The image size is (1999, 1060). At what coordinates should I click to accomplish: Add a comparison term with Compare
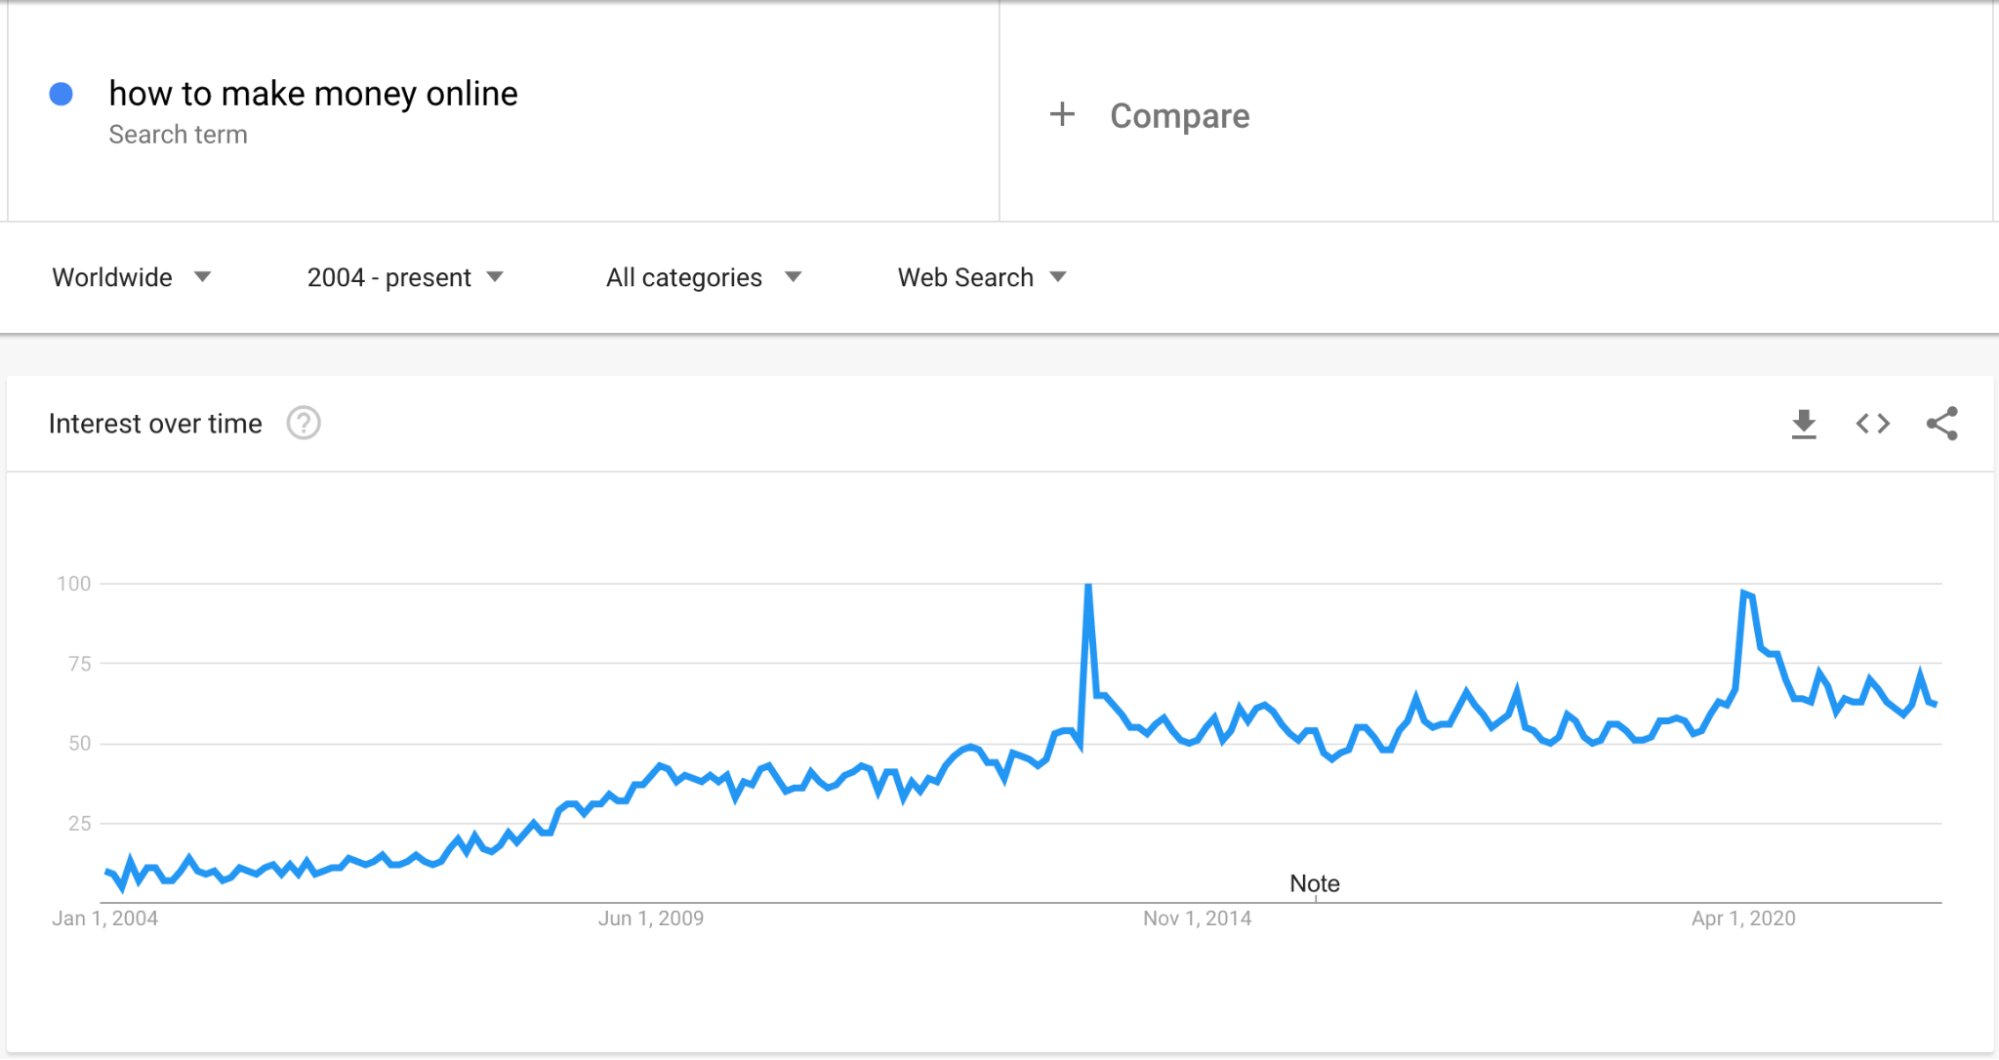(1178, 115)
